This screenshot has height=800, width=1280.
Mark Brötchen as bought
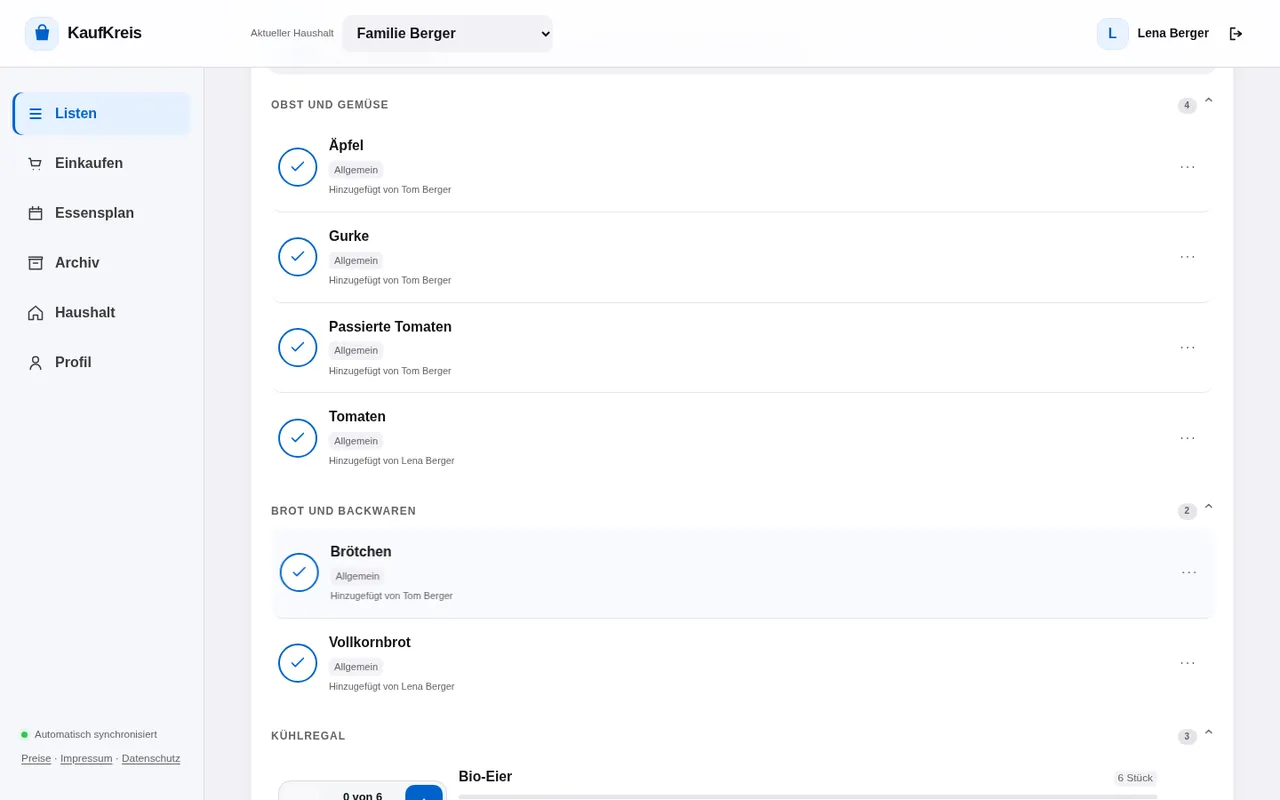299,573
